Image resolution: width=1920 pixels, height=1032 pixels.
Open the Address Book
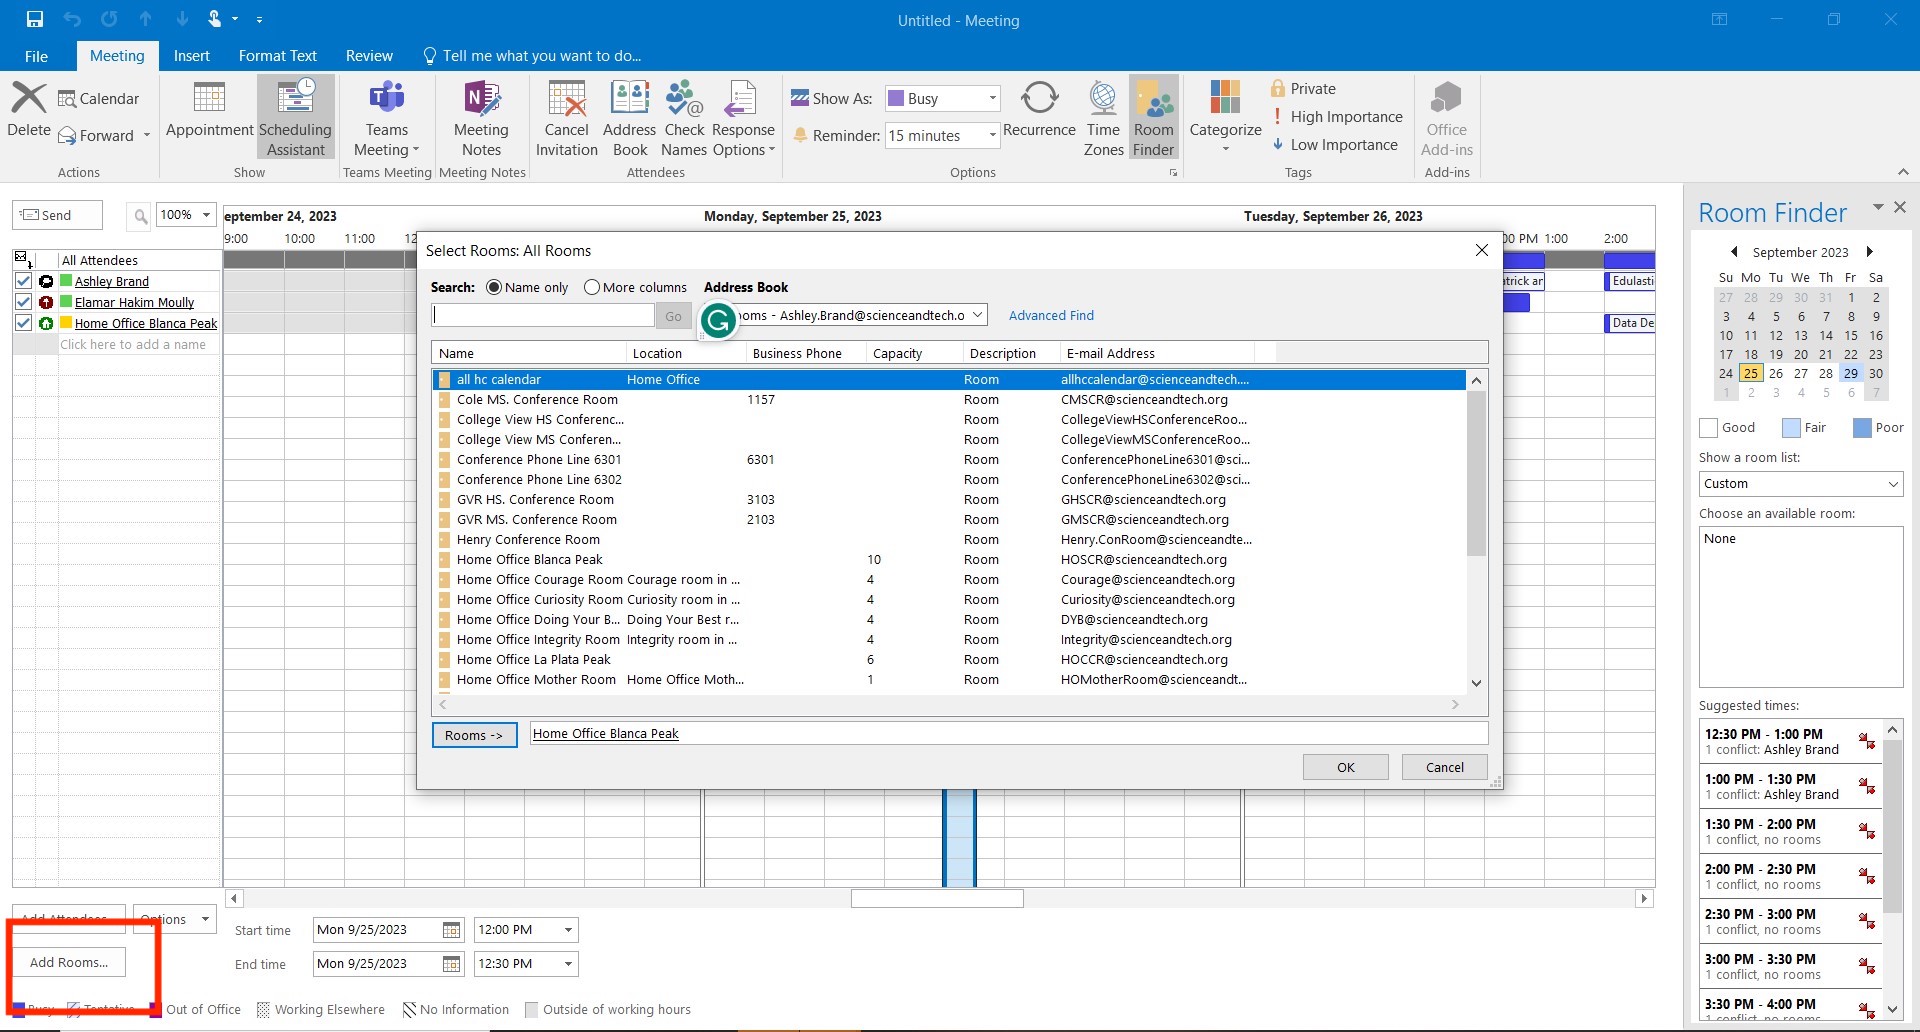coord(629,117)
